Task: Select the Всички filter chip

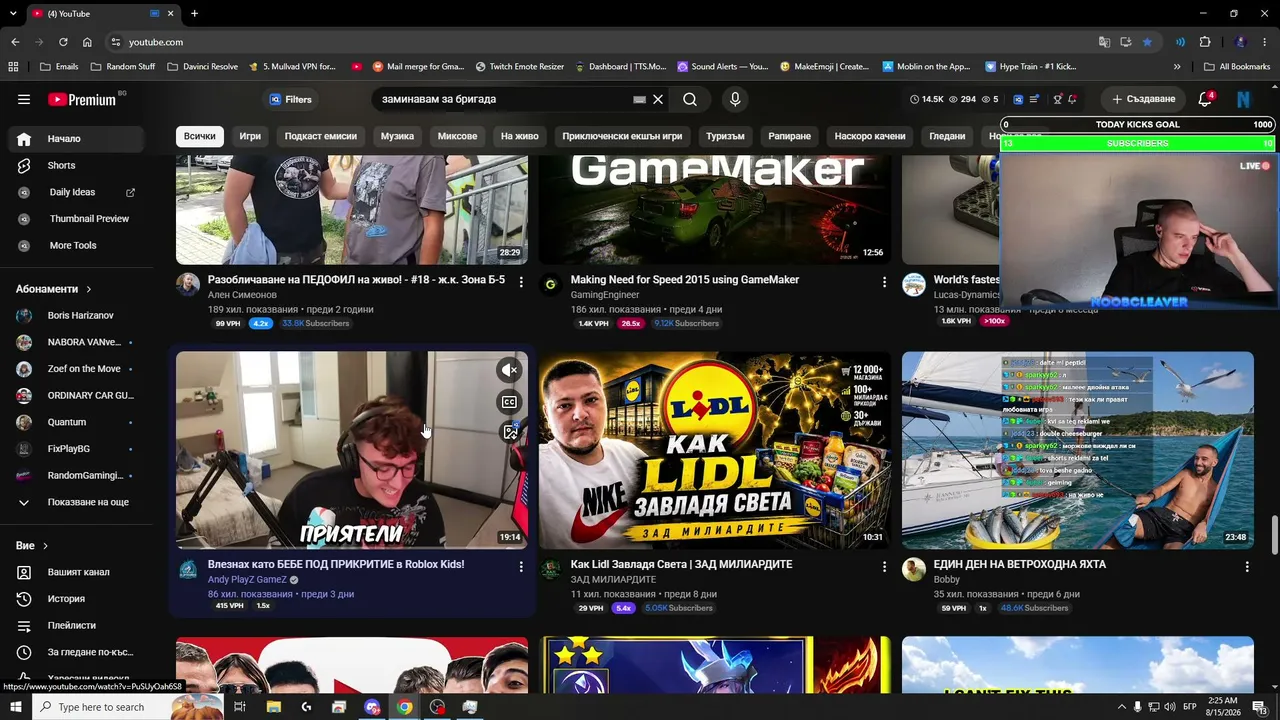Action: coord(199,136)
